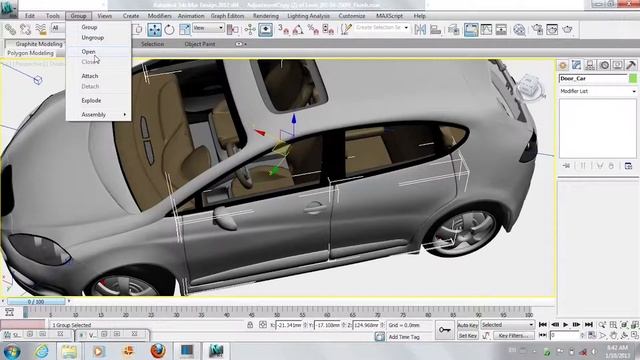Viewport: 640px width, 360px height.
Task: Open the Rendering menu
Action: [x=266, y=16]
